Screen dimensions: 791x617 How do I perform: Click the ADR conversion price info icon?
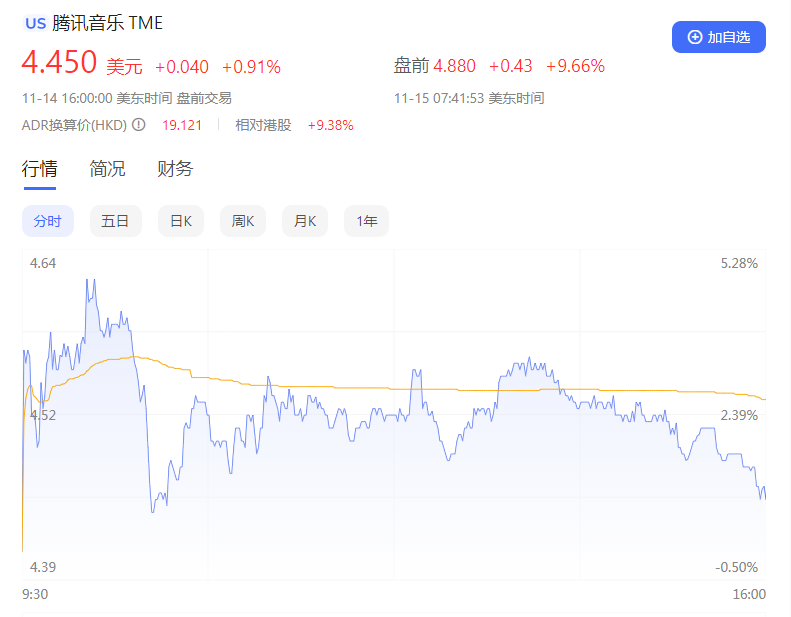pos(139,125)
